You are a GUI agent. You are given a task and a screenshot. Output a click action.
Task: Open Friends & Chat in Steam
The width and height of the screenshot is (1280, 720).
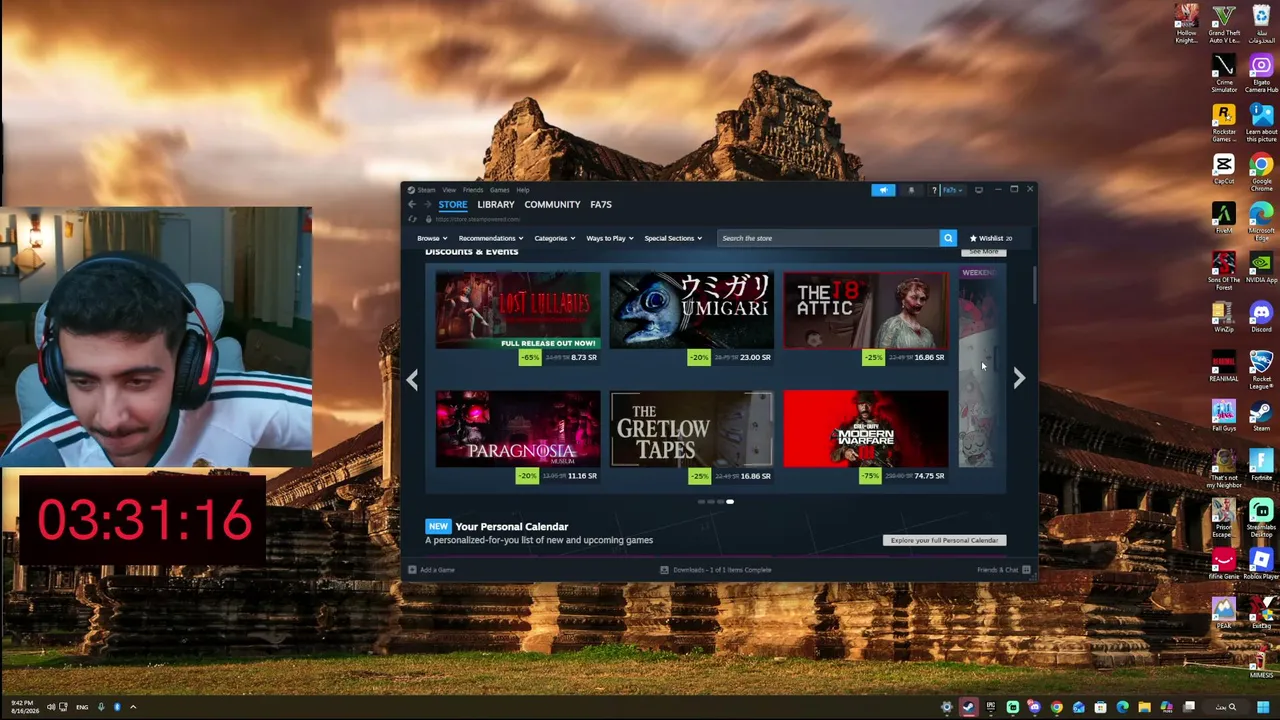coord(1004,570)
